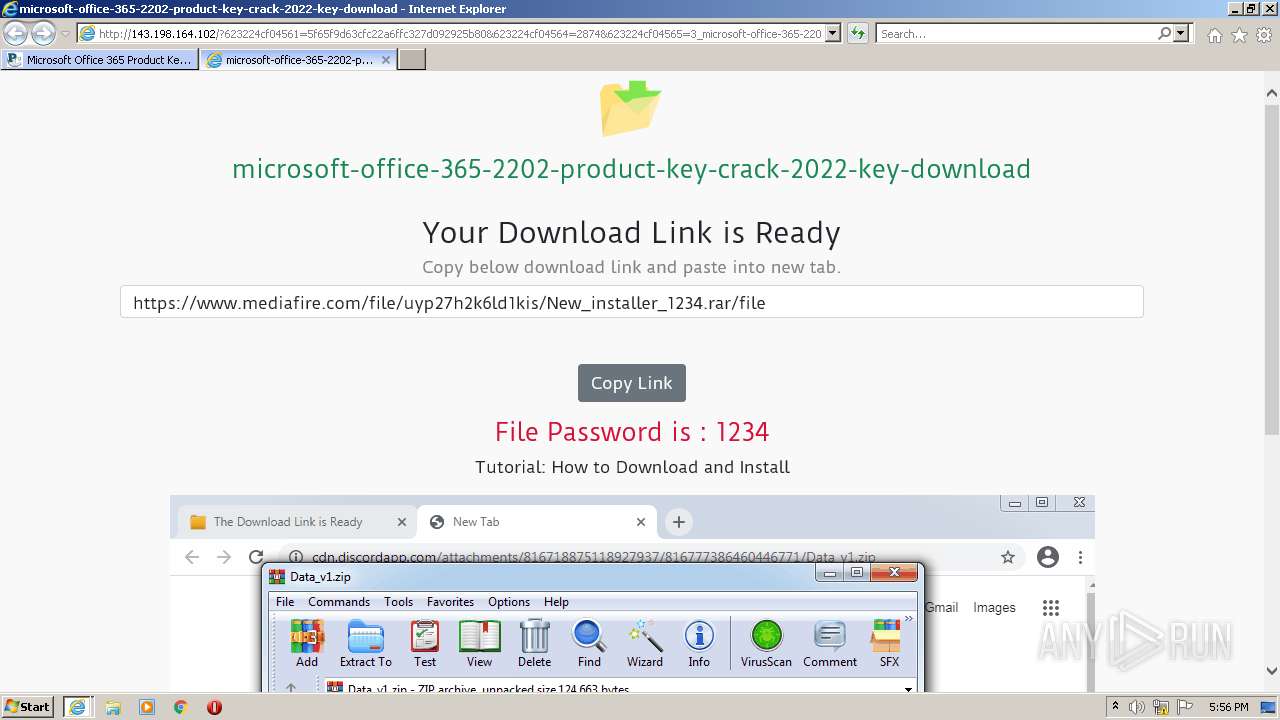The image size is (1280, 720).
Task: Open IE Home page icon
Action: (1214, 35)
